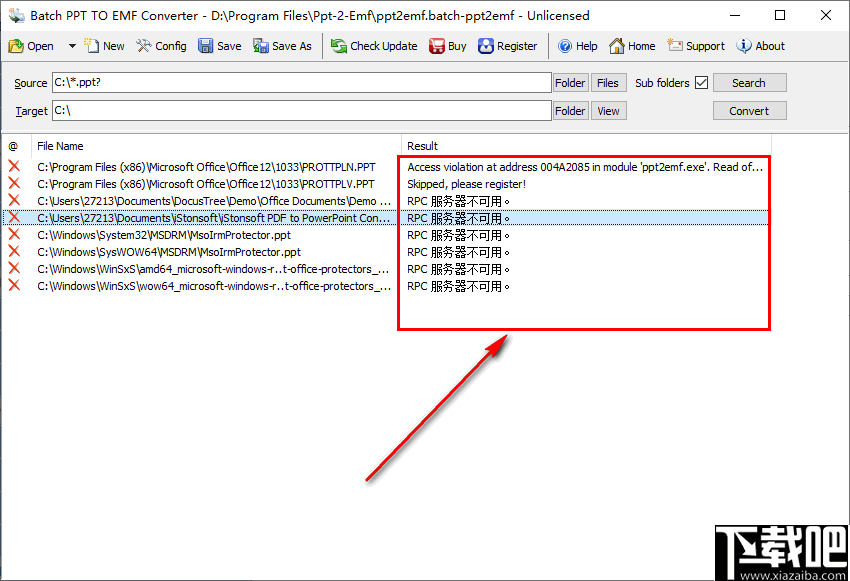
Task: Run Check Update from the toolbar
Action: pyautogui.click(x=373, y=45)
